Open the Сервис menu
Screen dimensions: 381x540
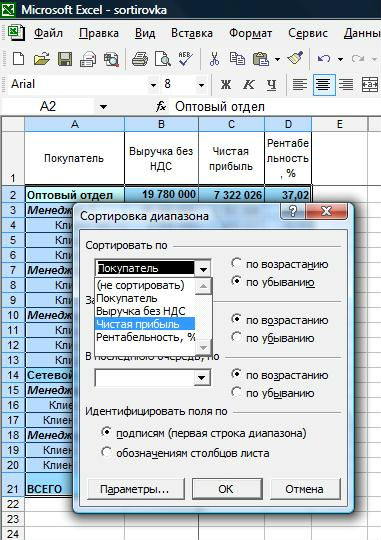308,33
